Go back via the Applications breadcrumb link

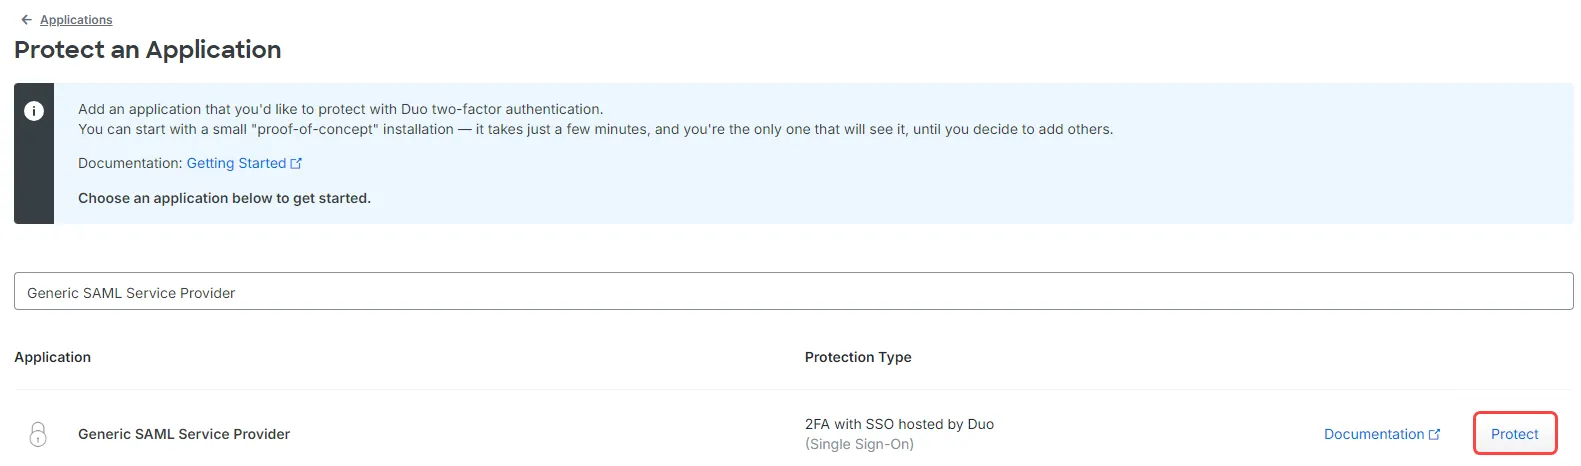[76, 20]
